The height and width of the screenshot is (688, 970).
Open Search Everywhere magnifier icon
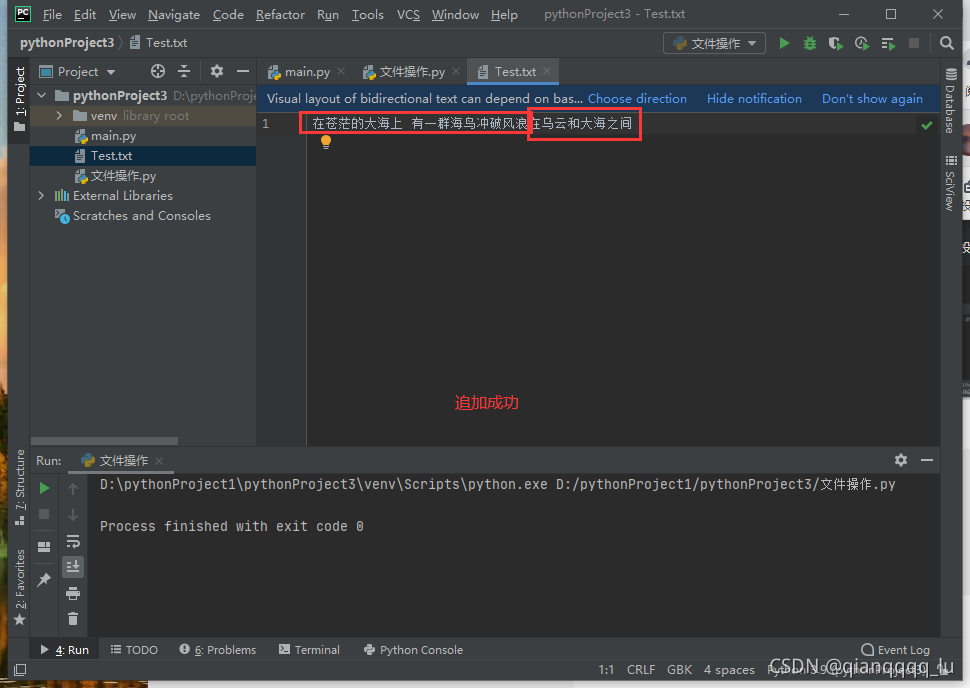pyautogui.click(x=947, y=43)
